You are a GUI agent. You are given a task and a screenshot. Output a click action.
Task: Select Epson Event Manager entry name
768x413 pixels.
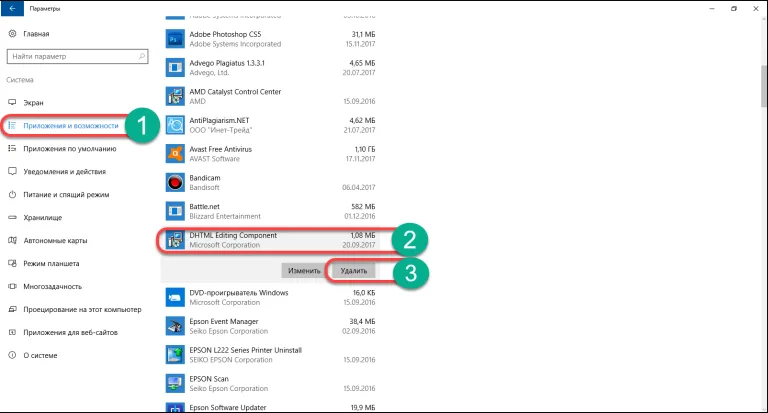224,321
